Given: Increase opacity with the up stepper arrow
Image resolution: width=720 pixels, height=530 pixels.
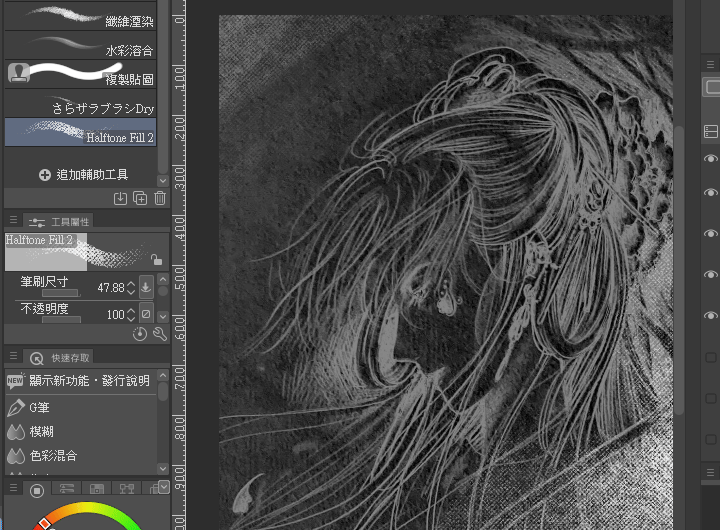Looking at the screenshot, I should point(131,311).
